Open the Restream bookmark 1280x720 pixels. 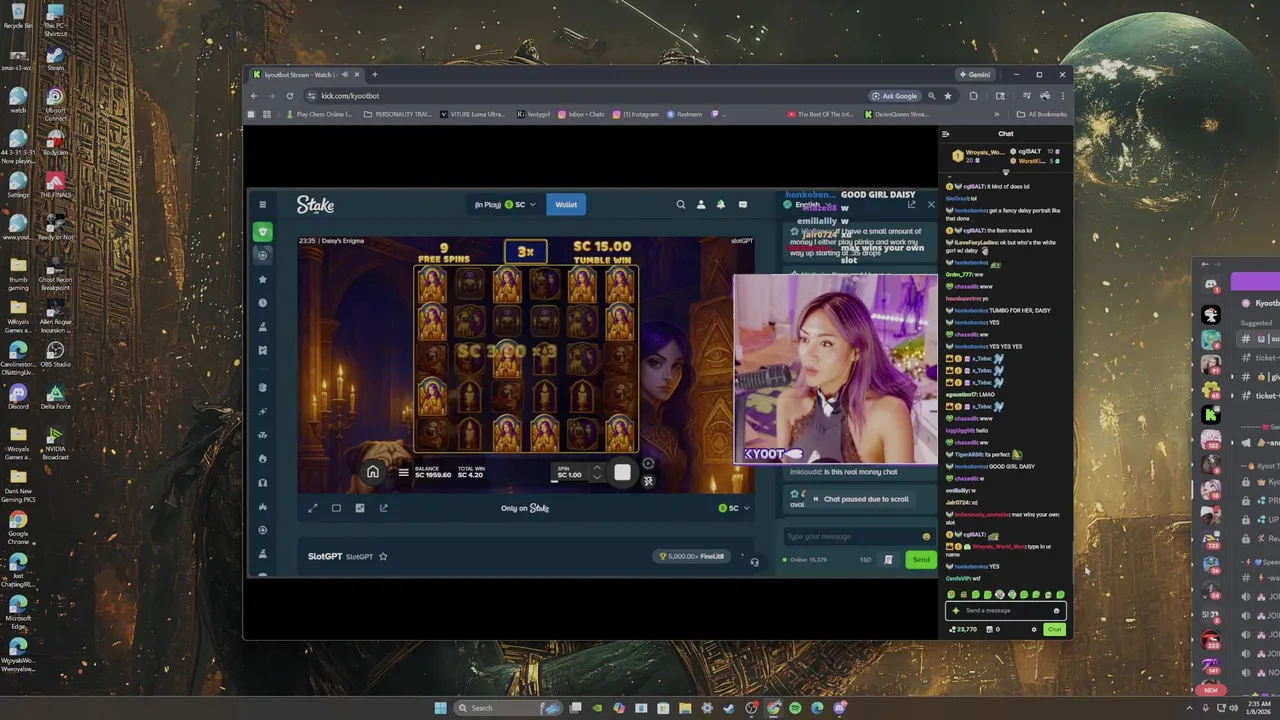[x=685, y=114]
